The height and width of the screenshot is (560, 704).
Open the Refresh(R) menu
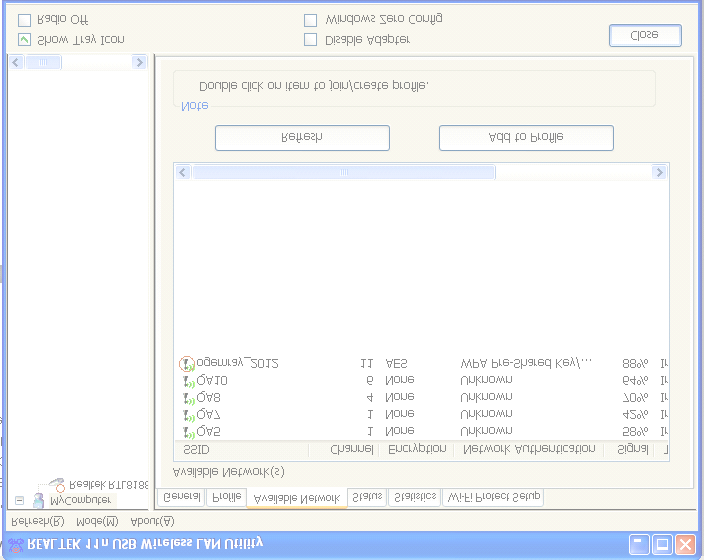[38, 521]
